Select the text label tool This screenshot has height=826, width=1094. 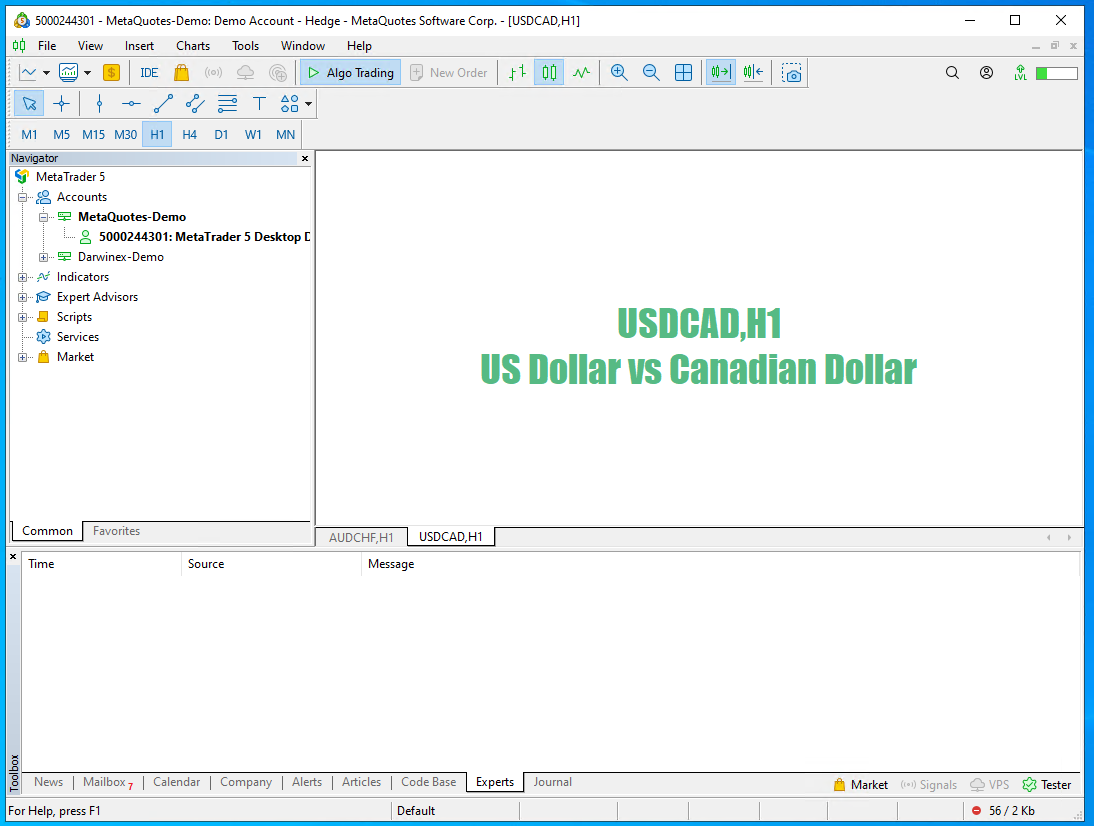(x=259, y=104)
